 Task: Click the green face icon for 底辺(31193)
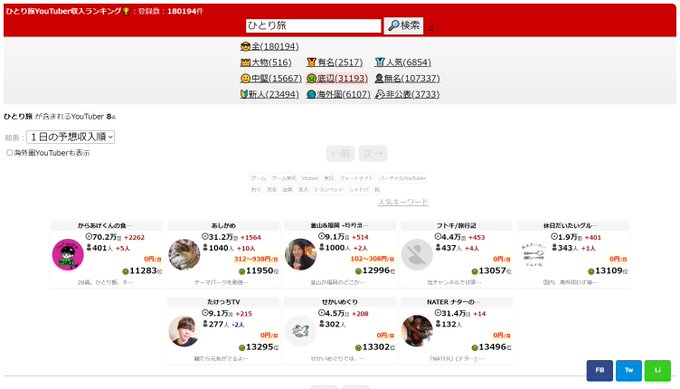(x=311, y=78)
